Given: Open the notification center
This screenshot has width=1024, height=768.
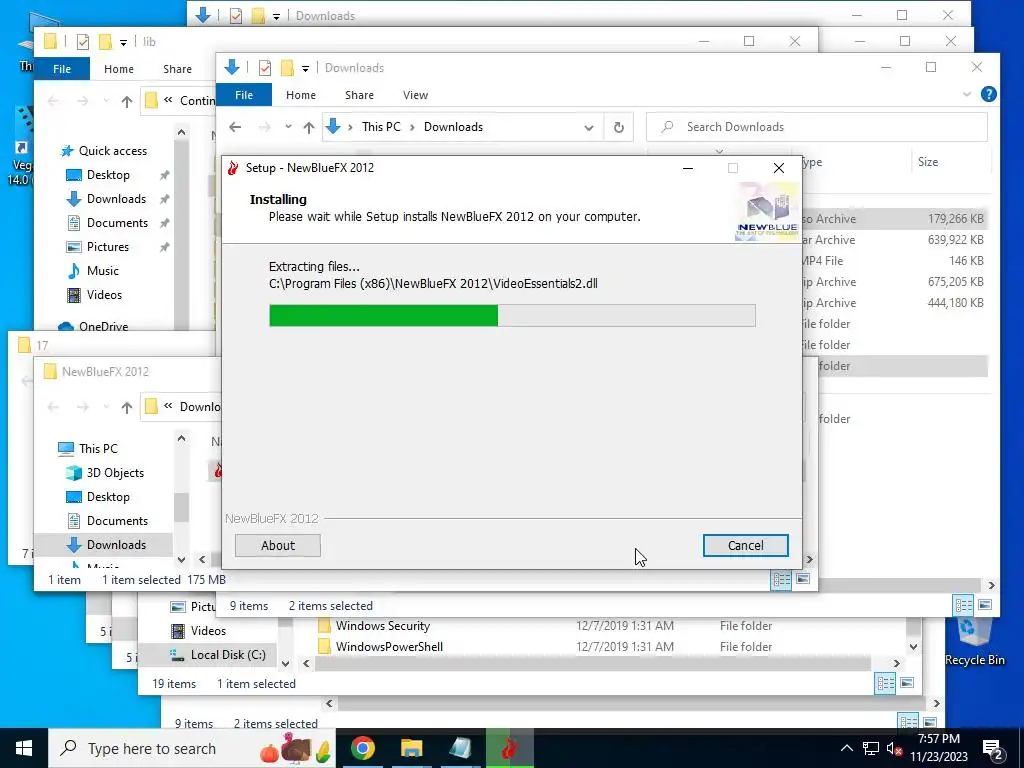Looking at the screenshot, I should [993, 749].
